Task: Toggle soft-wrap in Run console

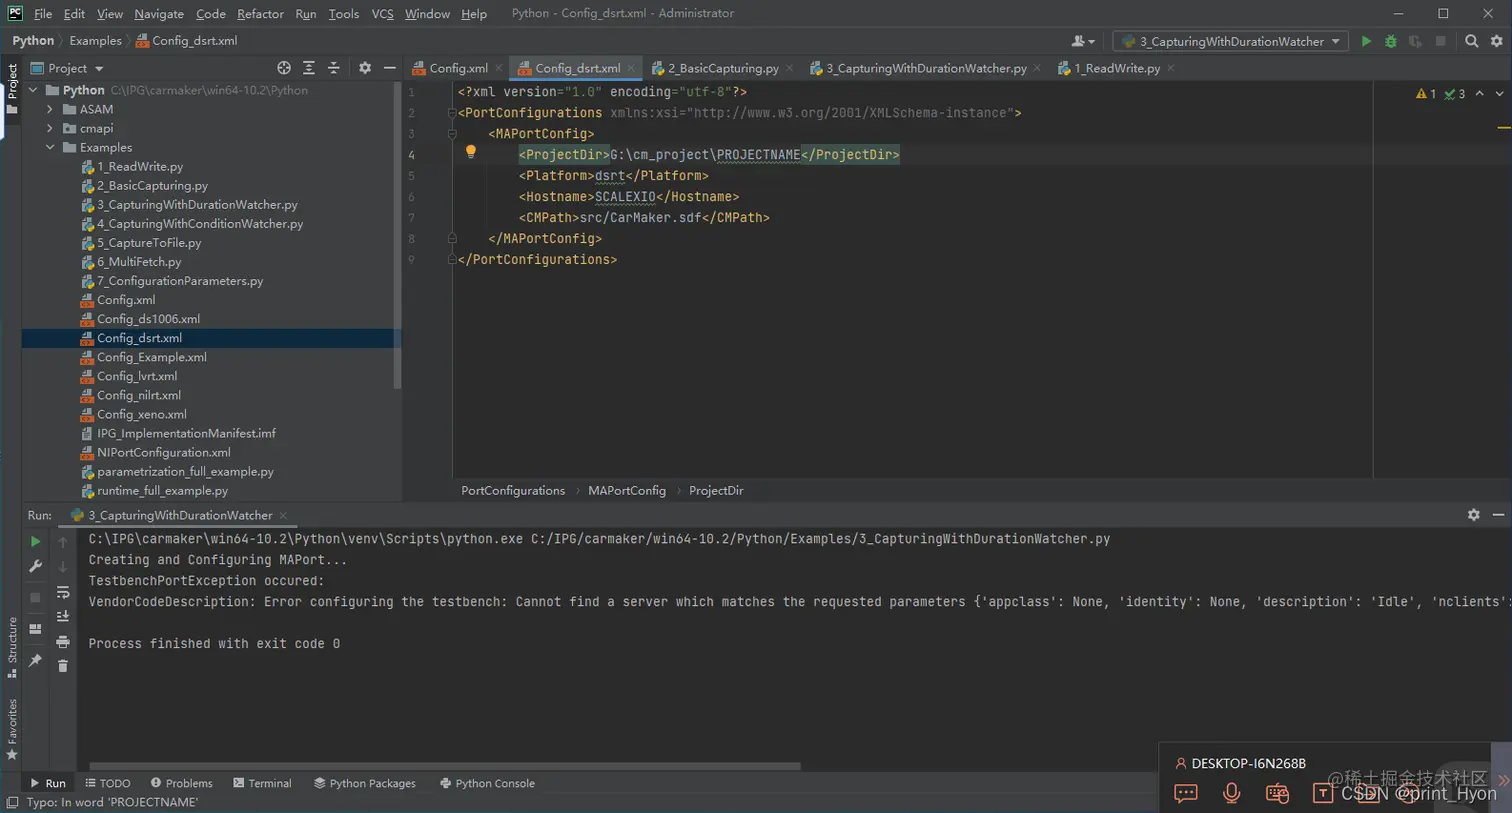Action: coord(63,592)
